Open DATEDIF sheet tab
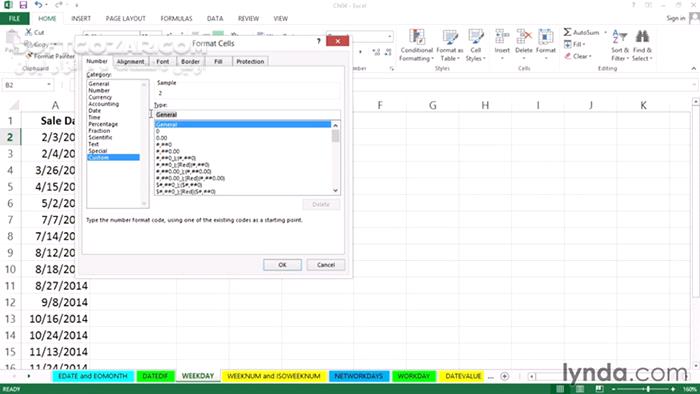700x394 pixels. (155, 376)
